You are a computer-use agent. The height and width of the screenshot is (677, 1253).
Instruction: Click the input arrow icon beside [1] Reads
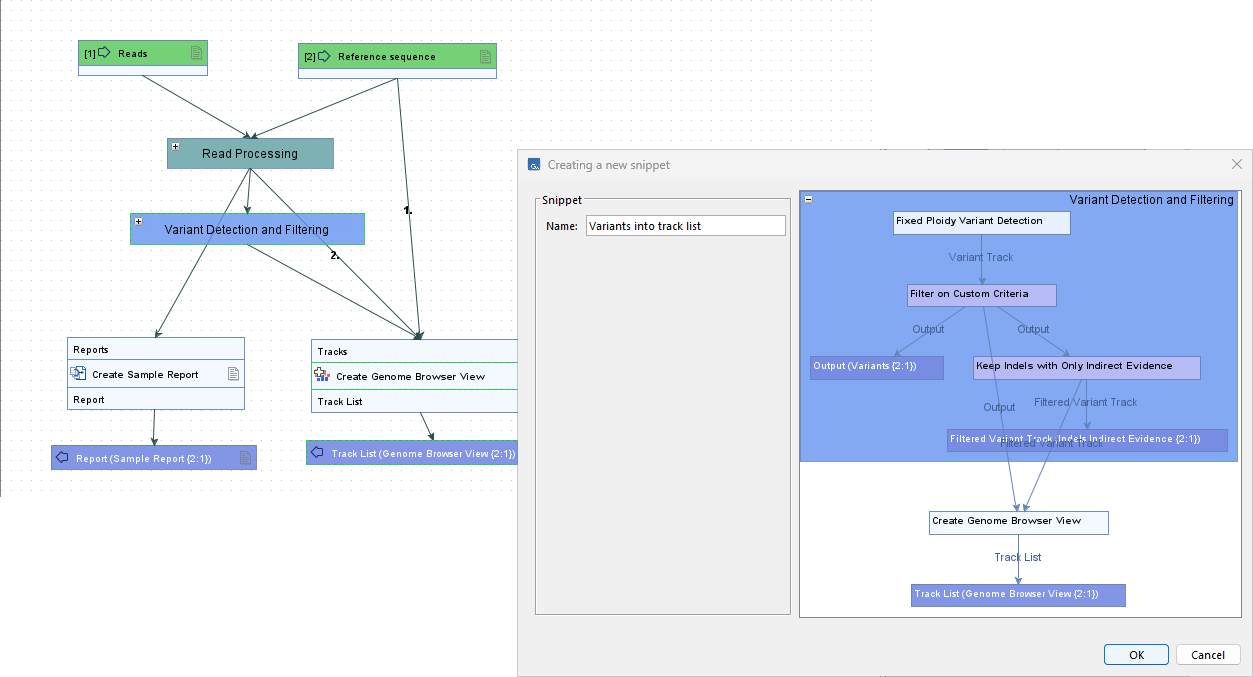(x=104, y=52)
